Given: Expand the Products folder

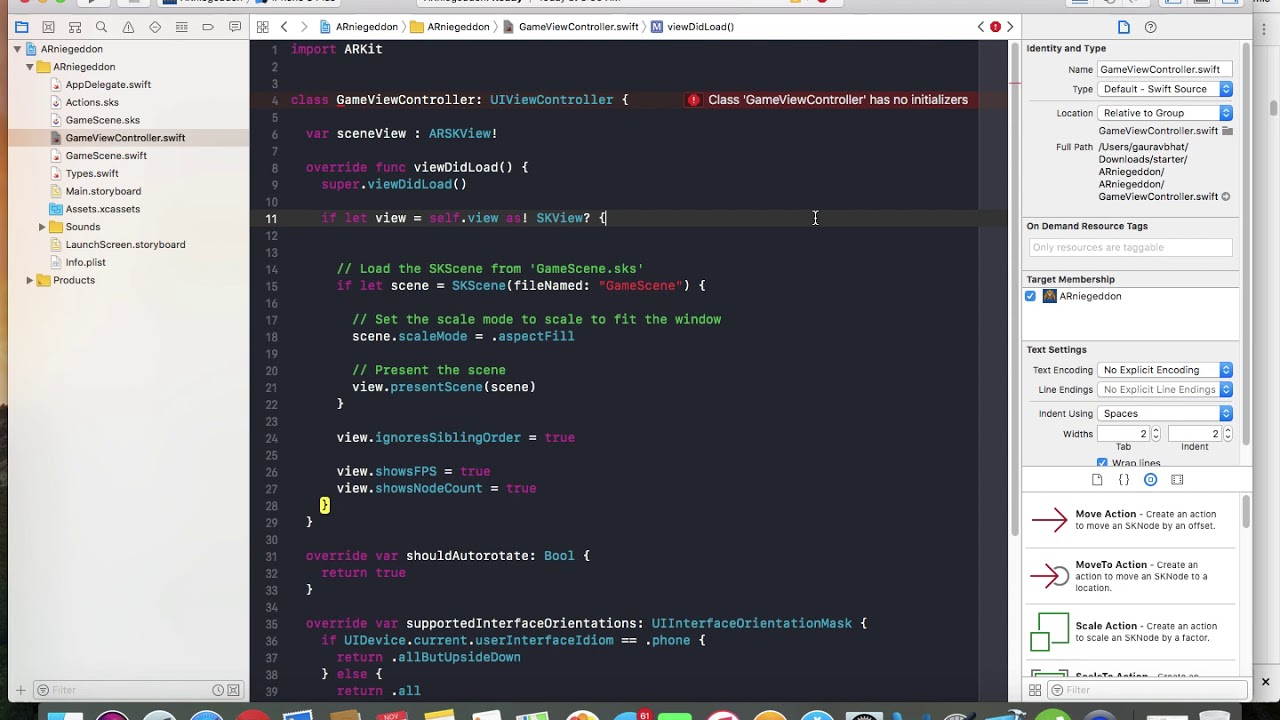Looking at the screenshot, I should [30, 280].
